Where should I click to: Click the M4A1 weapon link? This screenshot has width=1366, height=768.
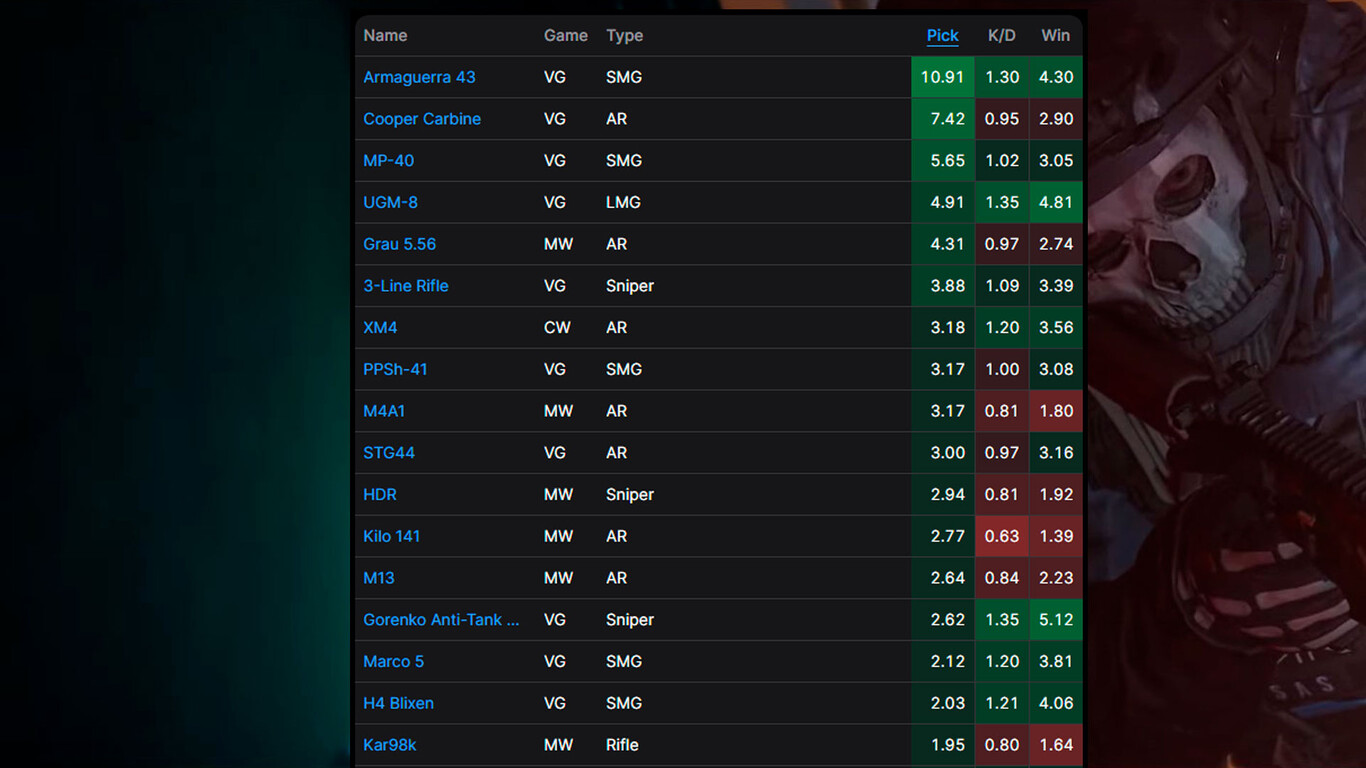(384, 411)
